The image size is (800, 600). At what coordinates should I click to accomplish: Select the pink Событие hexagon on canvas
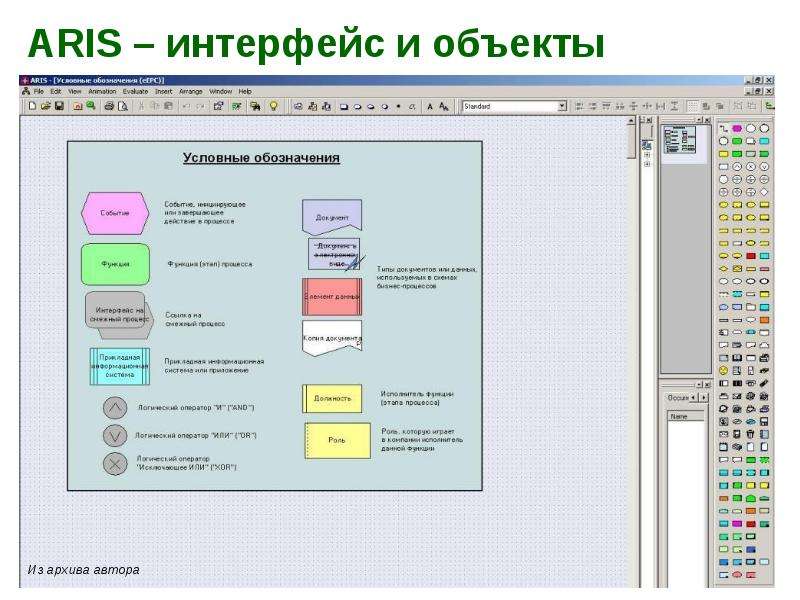tap(115, 213)
